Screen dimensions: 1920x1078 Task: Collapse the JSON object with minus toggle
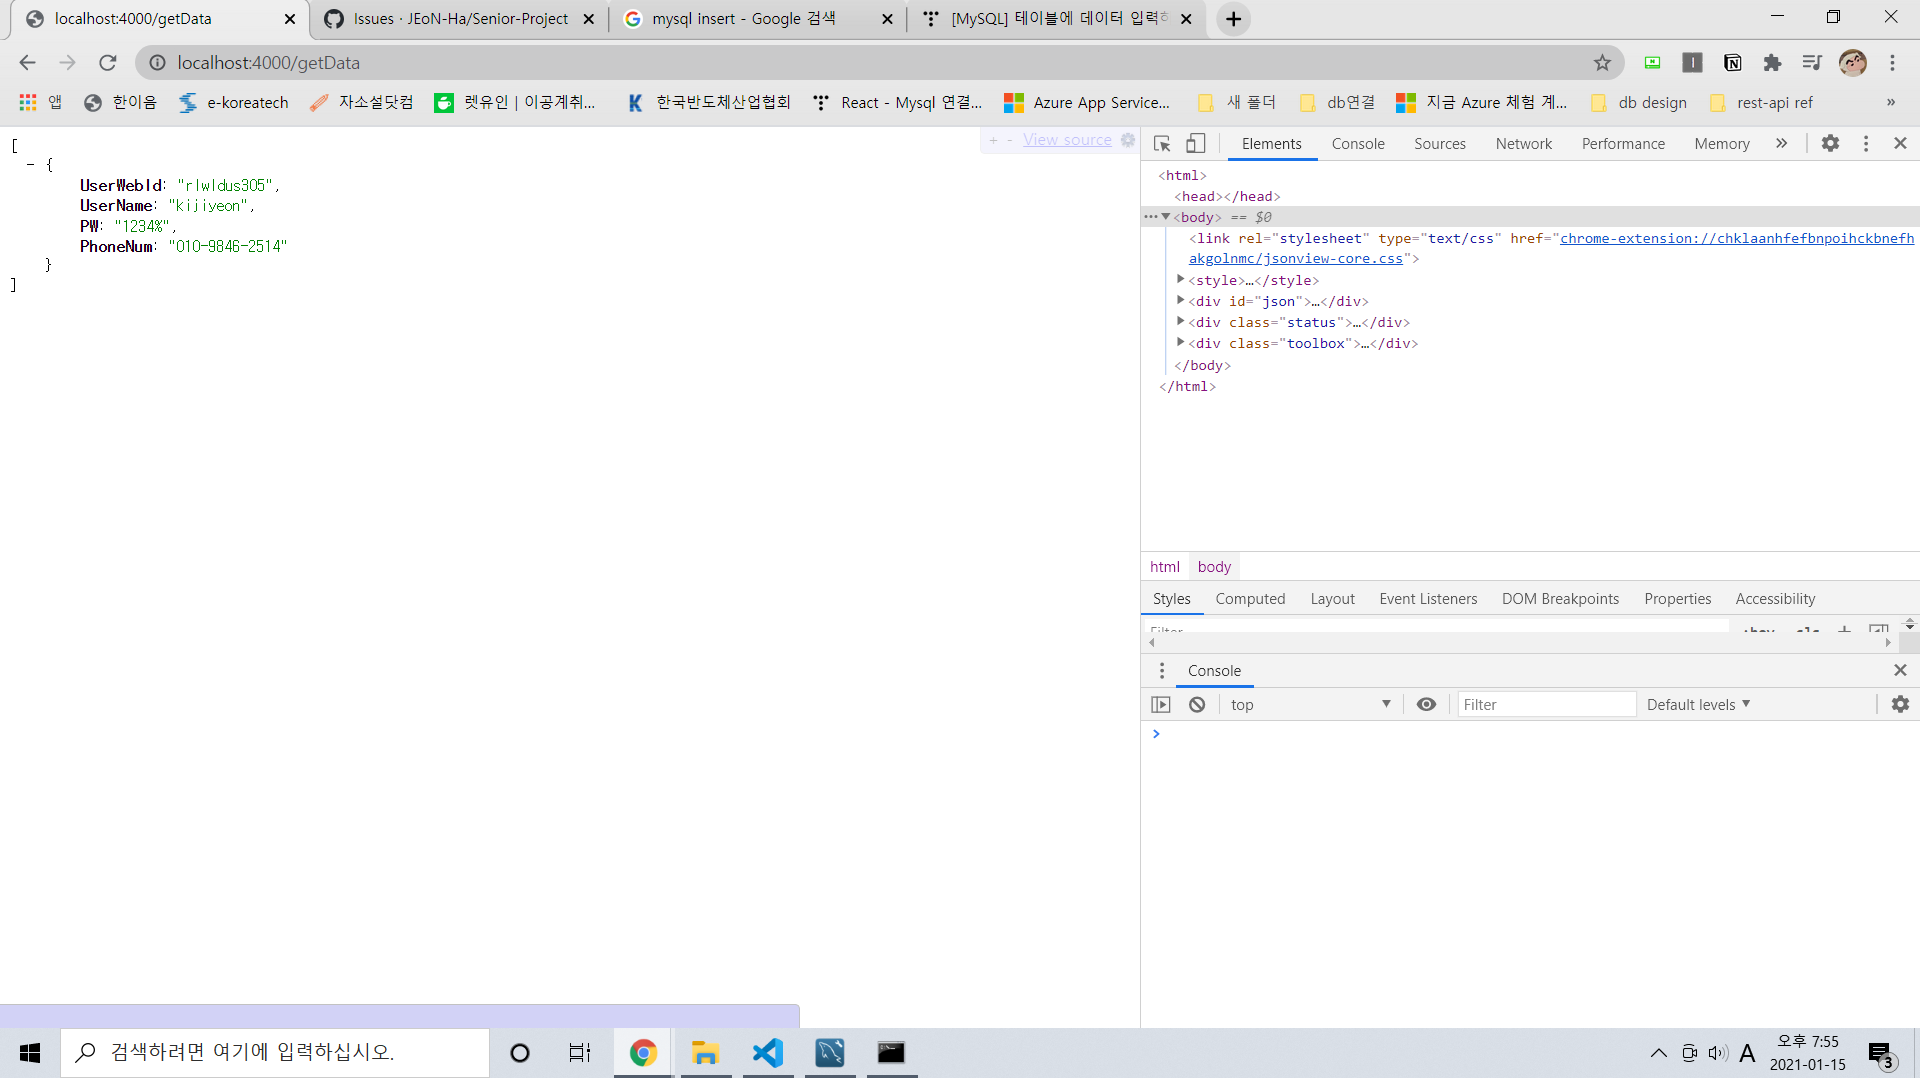(x=31, y=164)
